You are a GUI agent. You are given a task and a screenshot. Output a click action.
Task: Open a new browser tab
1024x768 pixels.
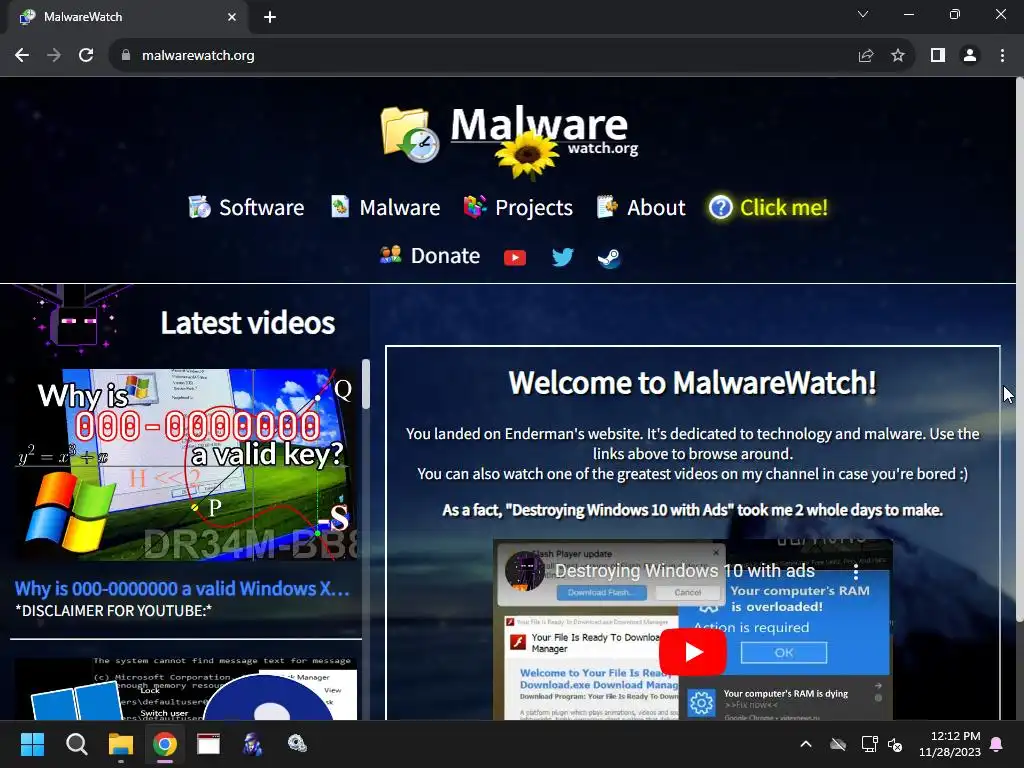click(x=270, y=17)
